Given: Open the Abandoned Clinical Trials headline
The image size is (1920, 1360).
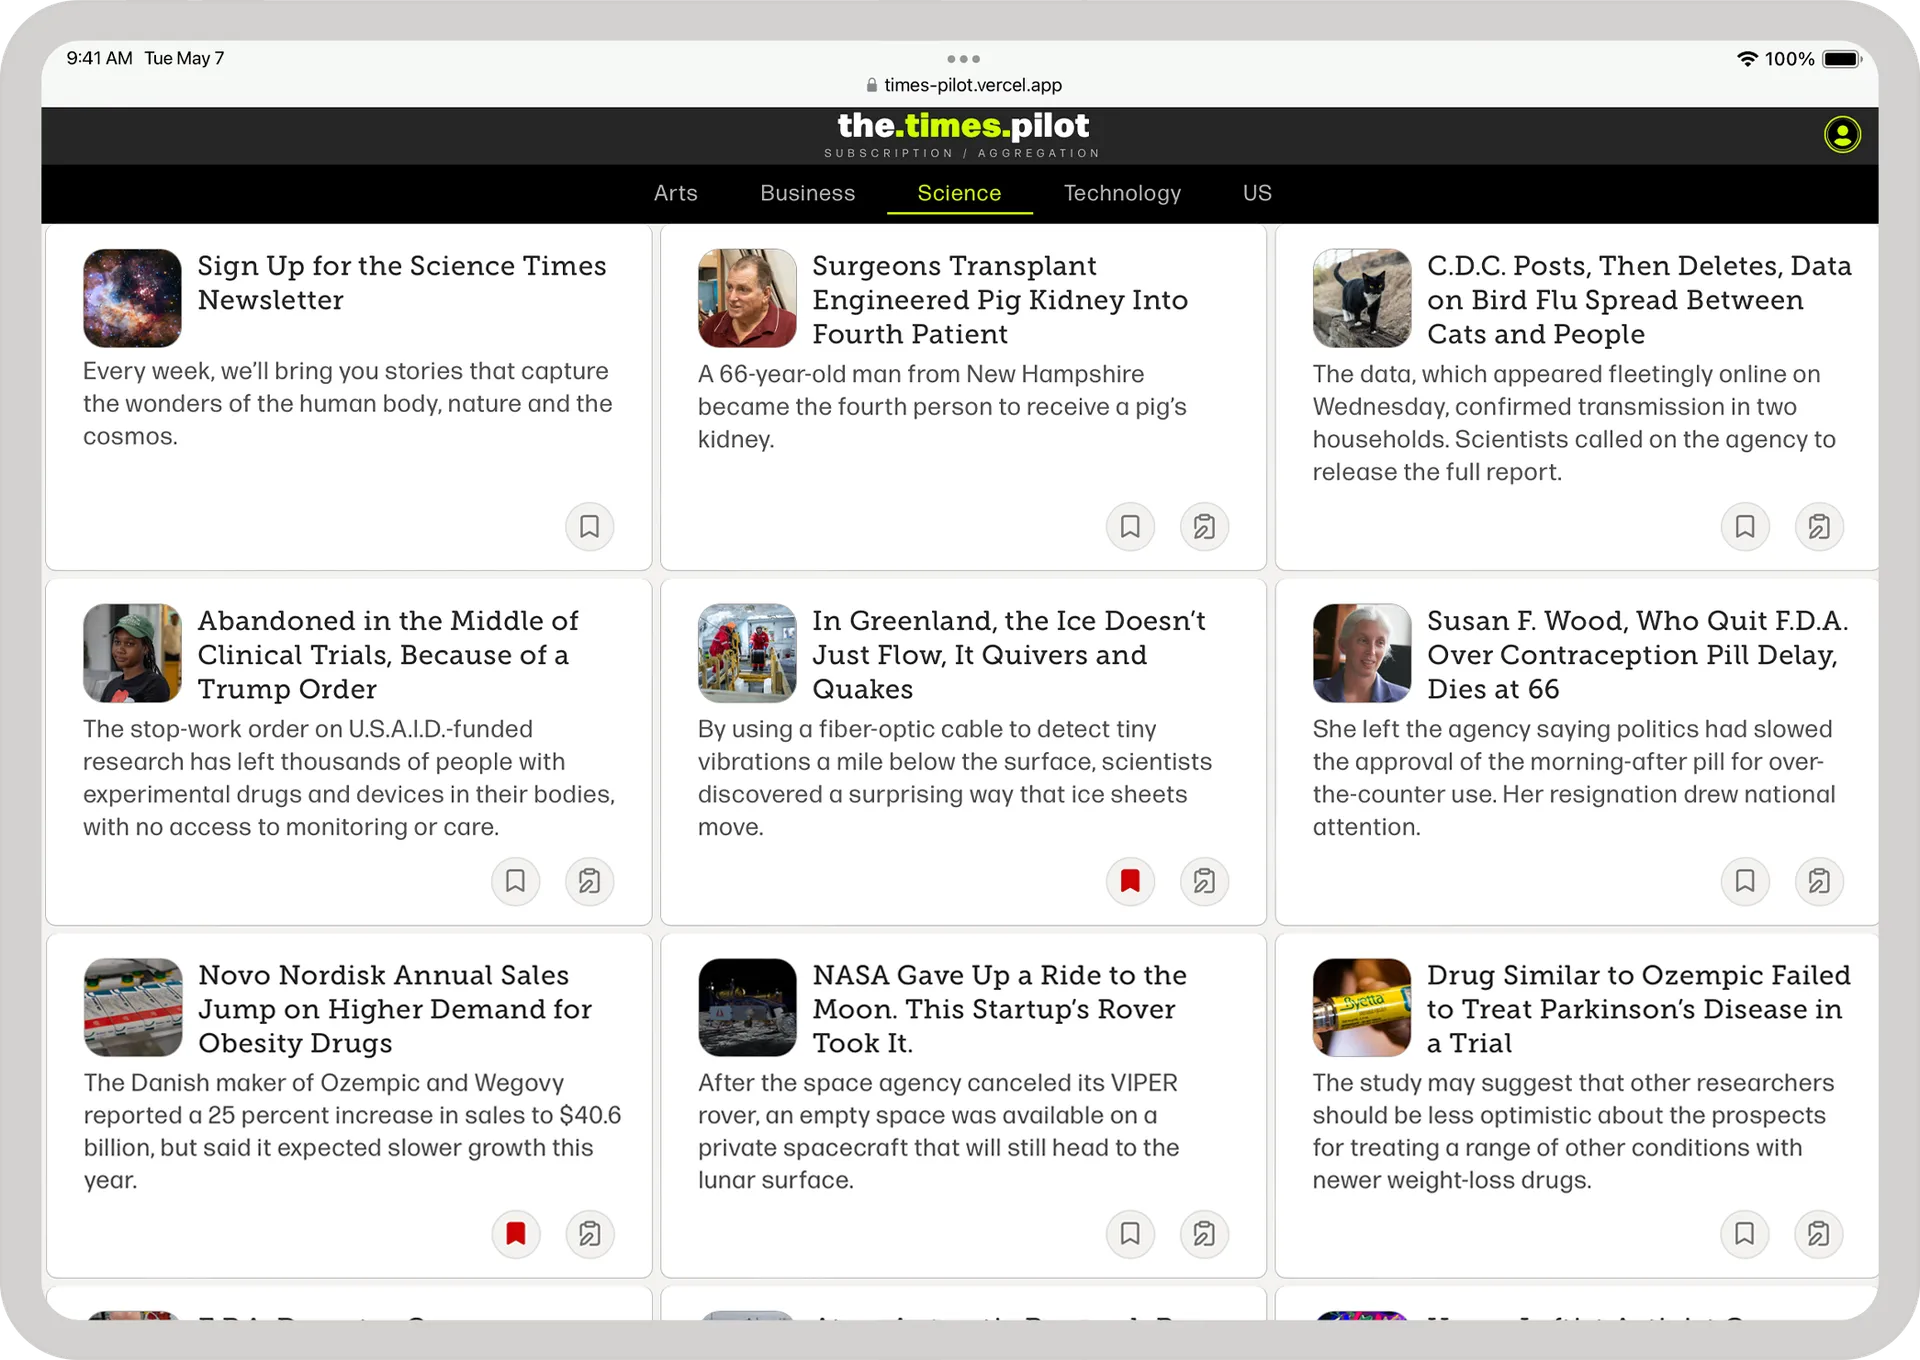Looking at the screenshot, I should pos(388,655).
